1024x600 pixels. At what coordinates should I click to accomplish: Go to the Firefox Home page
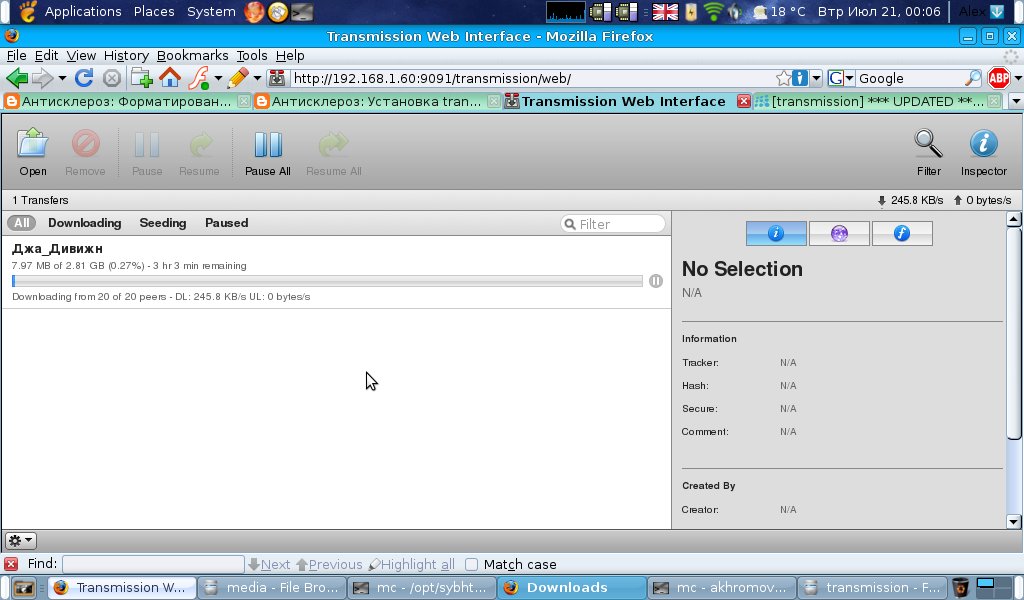point(170,78)
